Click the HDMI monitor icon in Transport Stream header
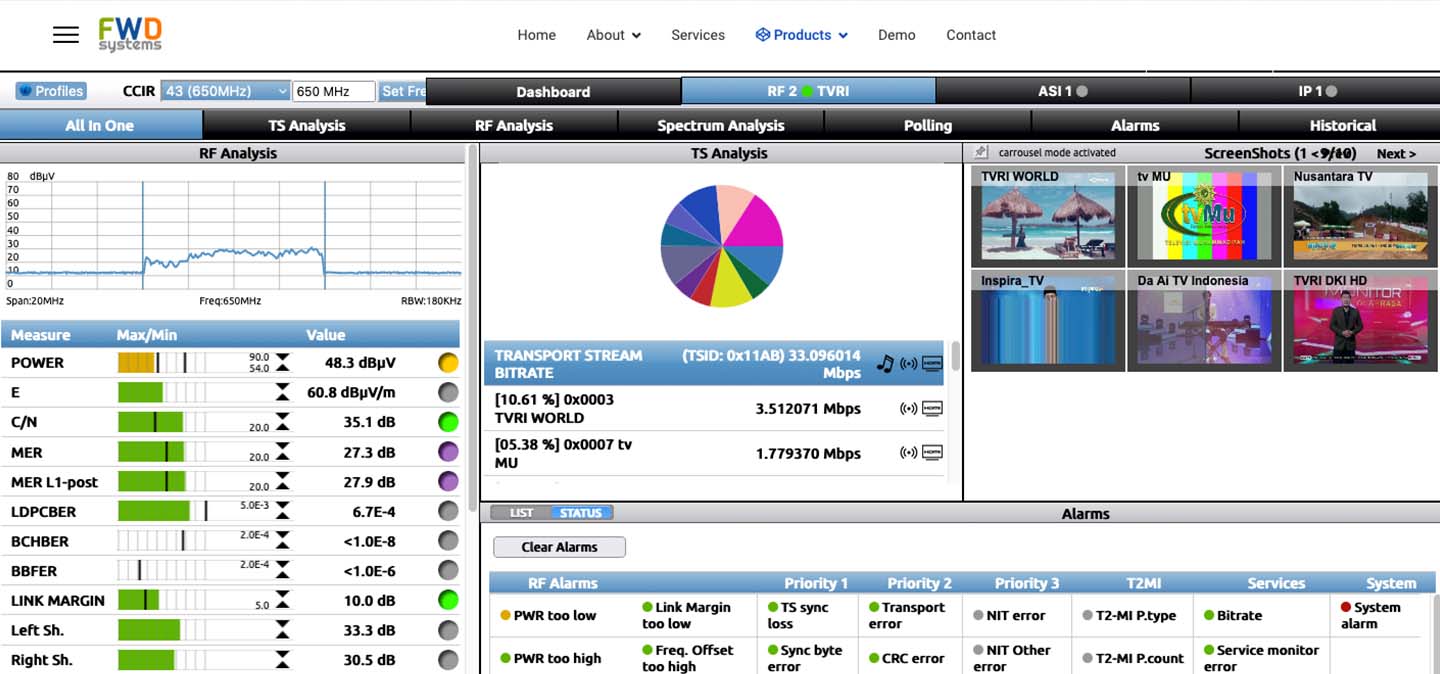Screen dimensions: 1440x674 (x=932, y=364)
